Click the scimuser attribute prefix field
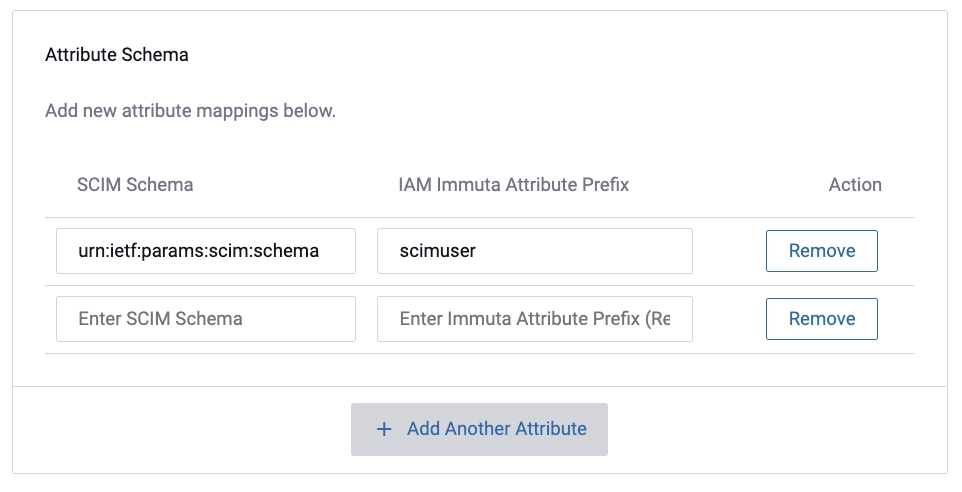This screenshot has height=492, width=962. 534,251
